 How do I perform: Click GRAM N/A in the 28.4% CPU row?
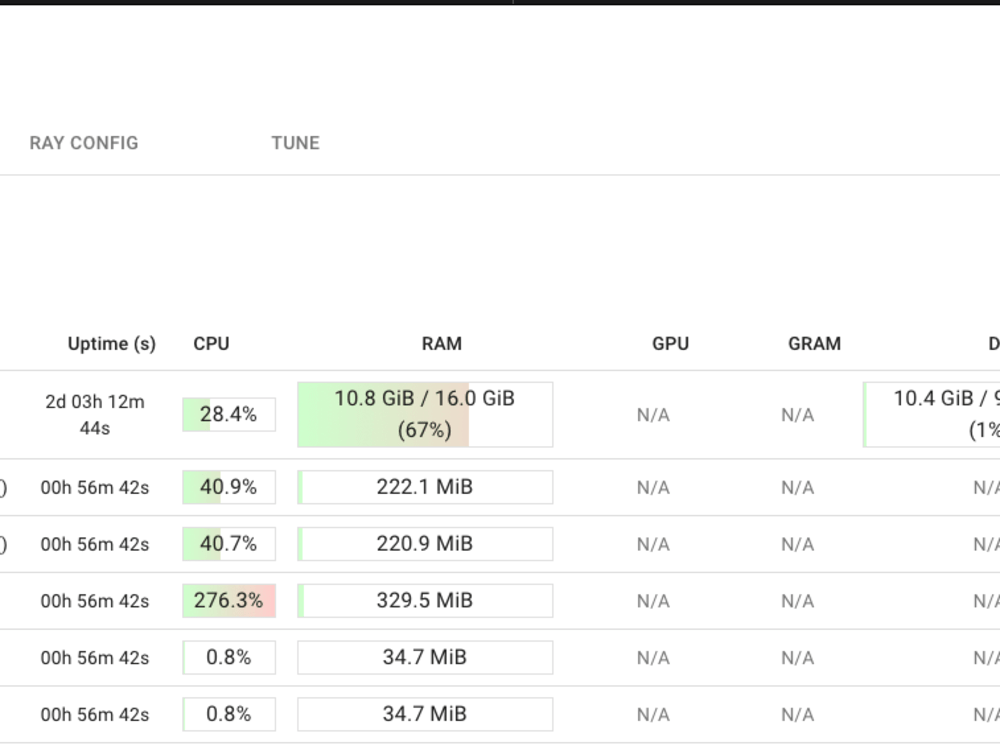tap(797, 415)
